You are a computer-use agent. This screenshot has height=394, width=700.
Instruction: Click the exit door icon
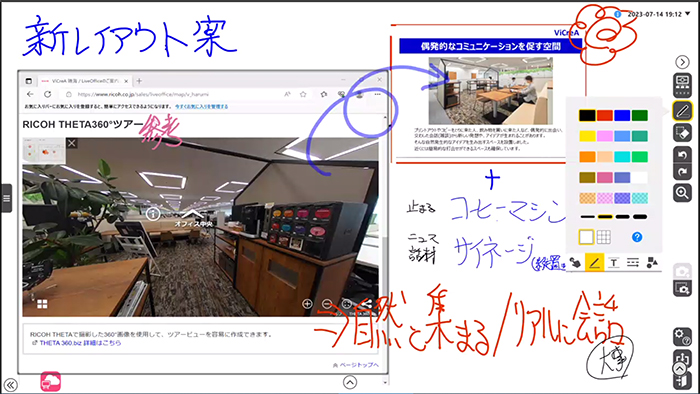point(682,381)
